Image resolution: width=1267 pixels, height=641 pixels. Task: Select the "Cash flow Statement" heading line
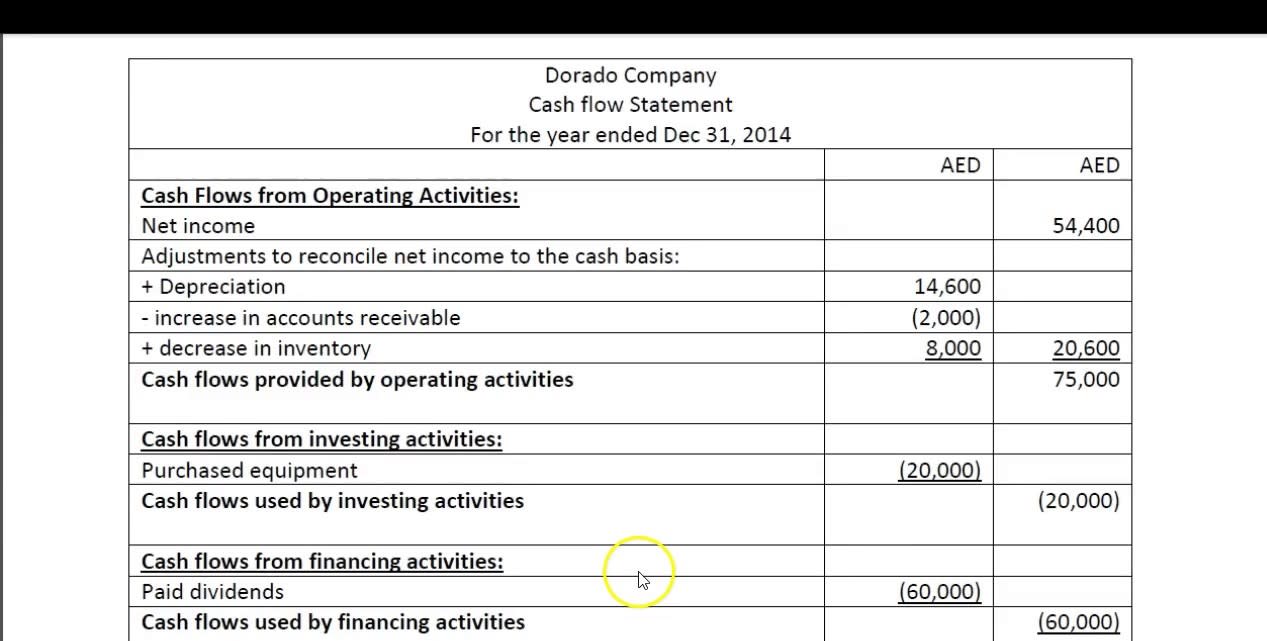(x=630, y=104)
